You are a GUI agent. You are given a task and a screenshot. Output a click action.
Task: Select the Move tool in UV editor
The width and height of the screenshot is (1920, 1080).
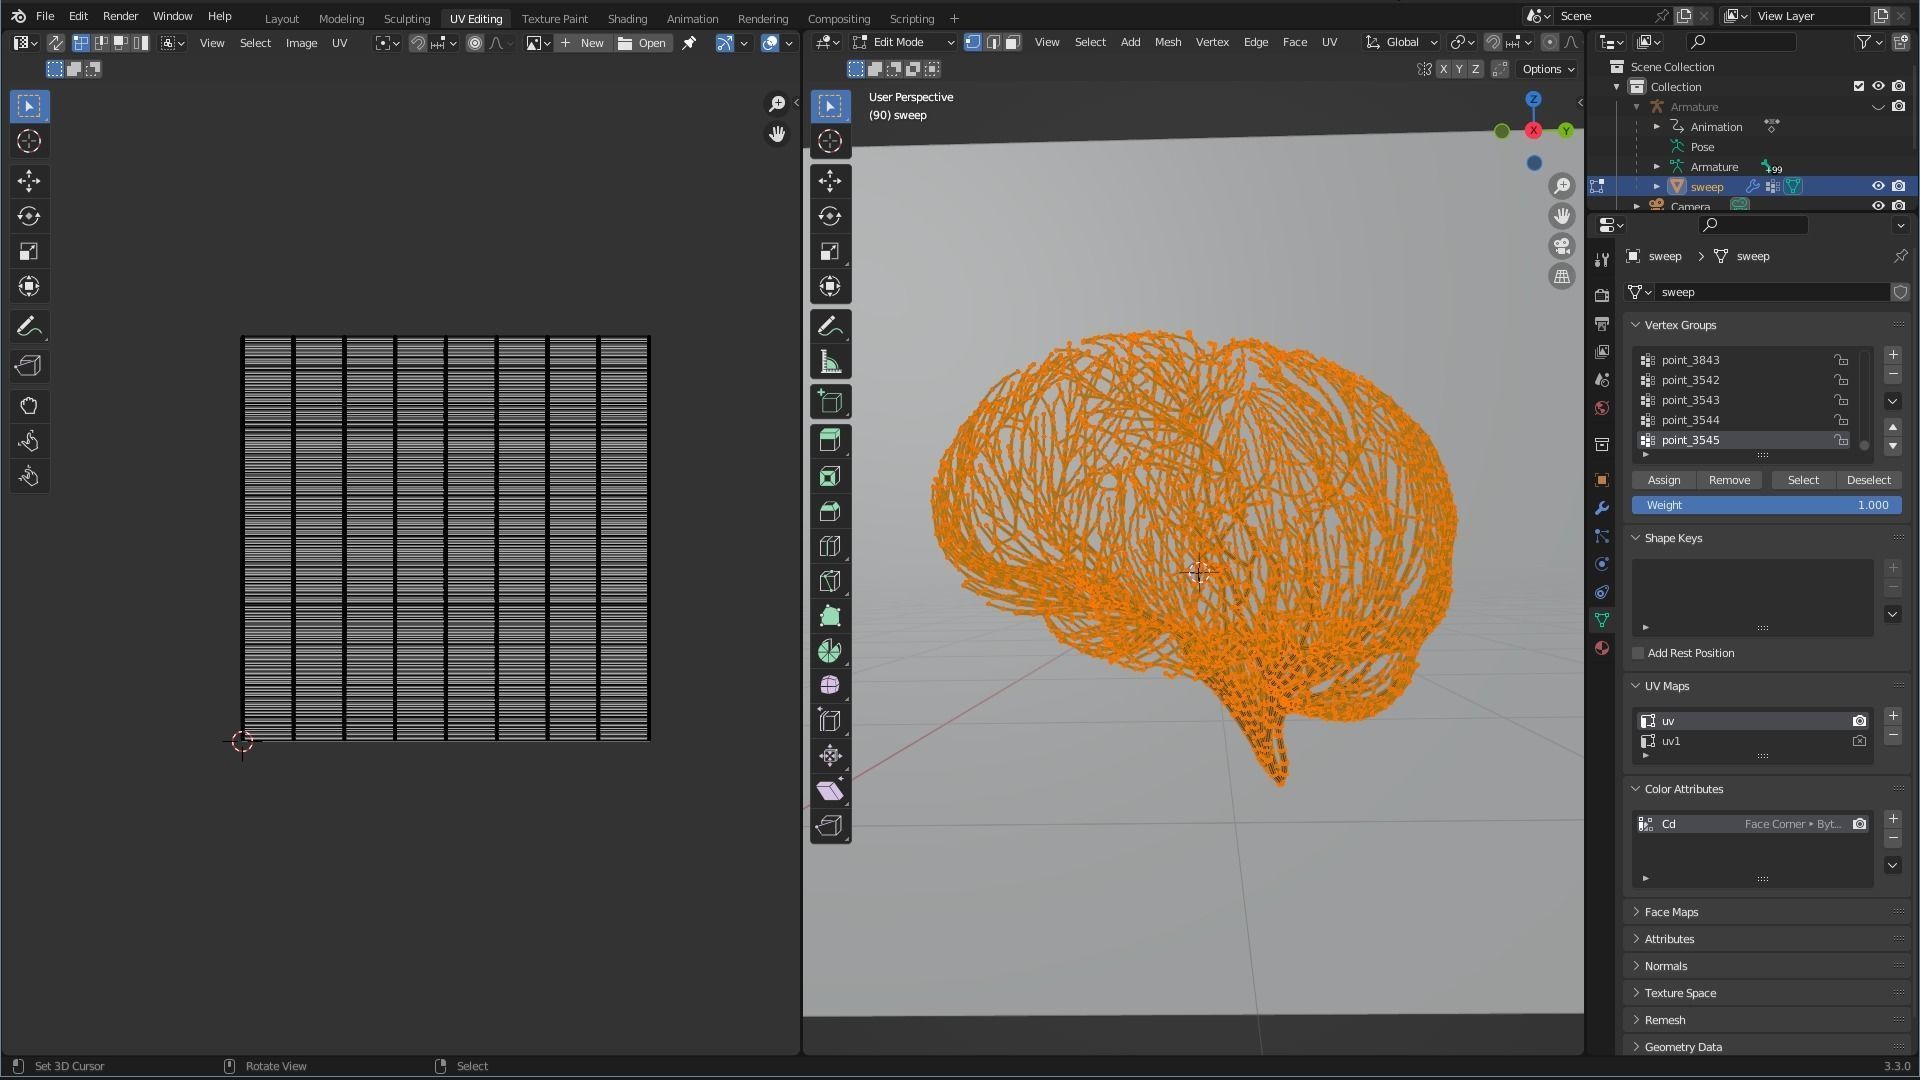(x=29, y=181)
